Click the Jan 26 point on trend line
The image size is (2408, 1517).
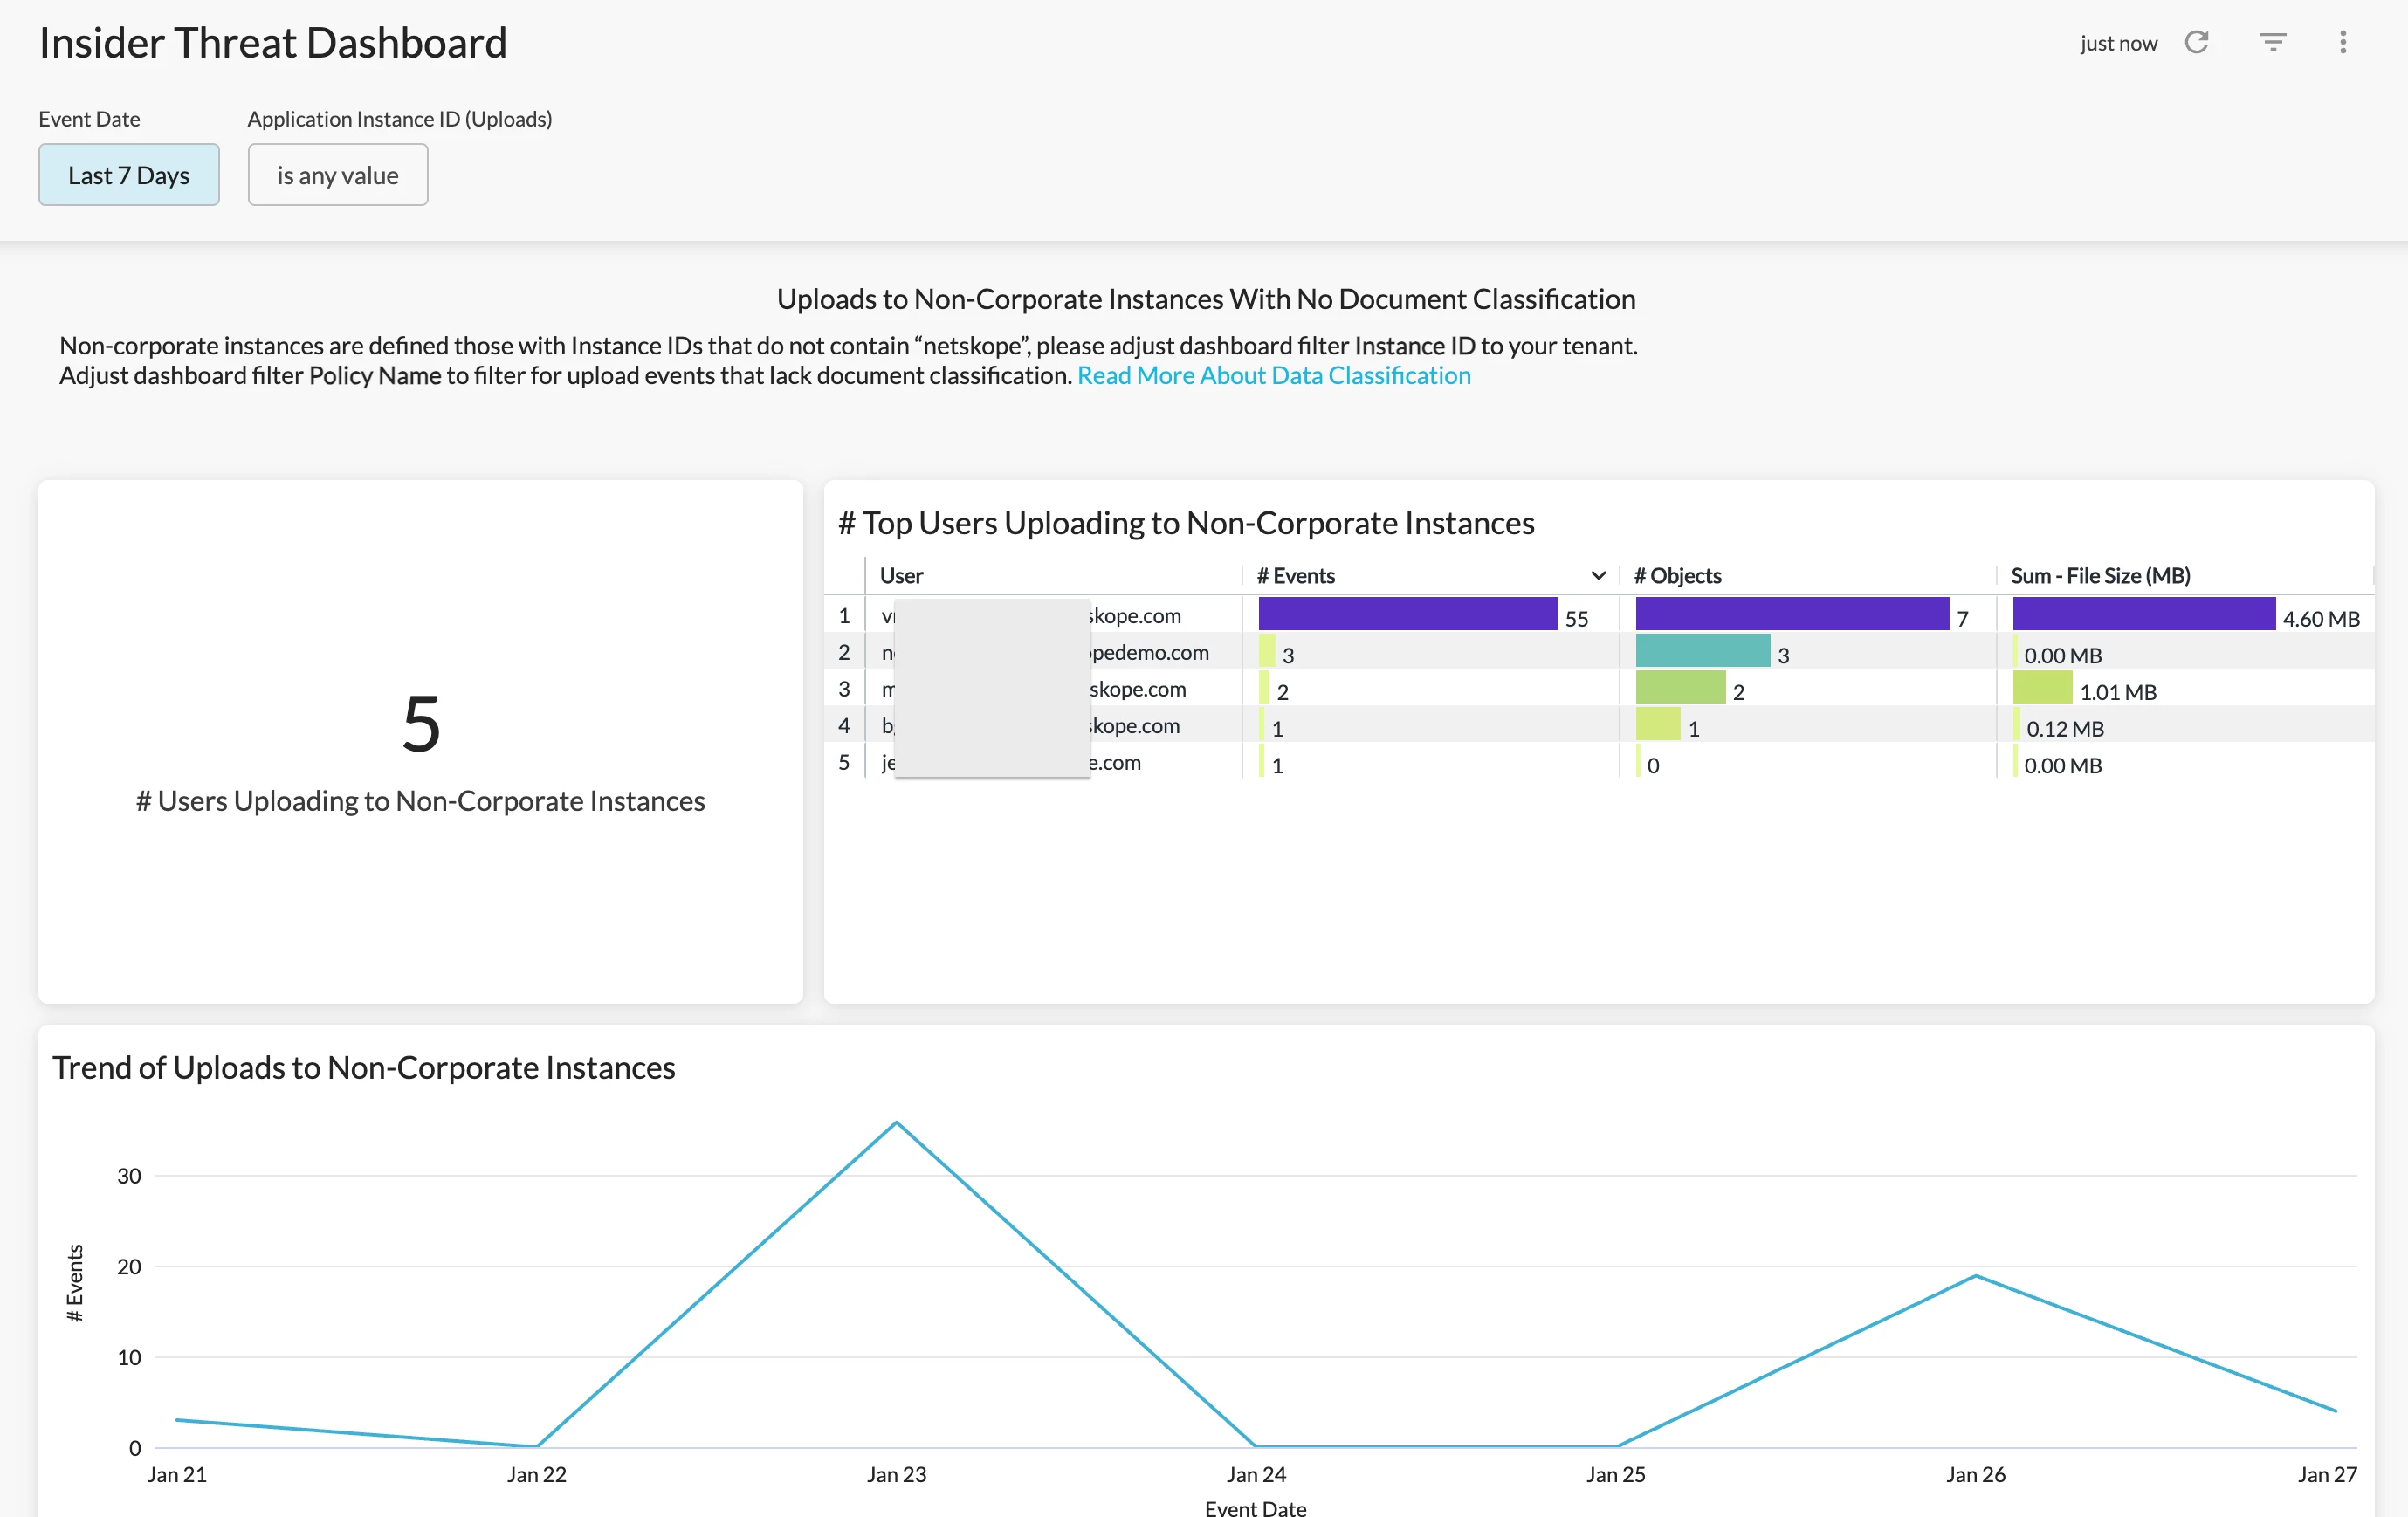click(1975, 1276)
